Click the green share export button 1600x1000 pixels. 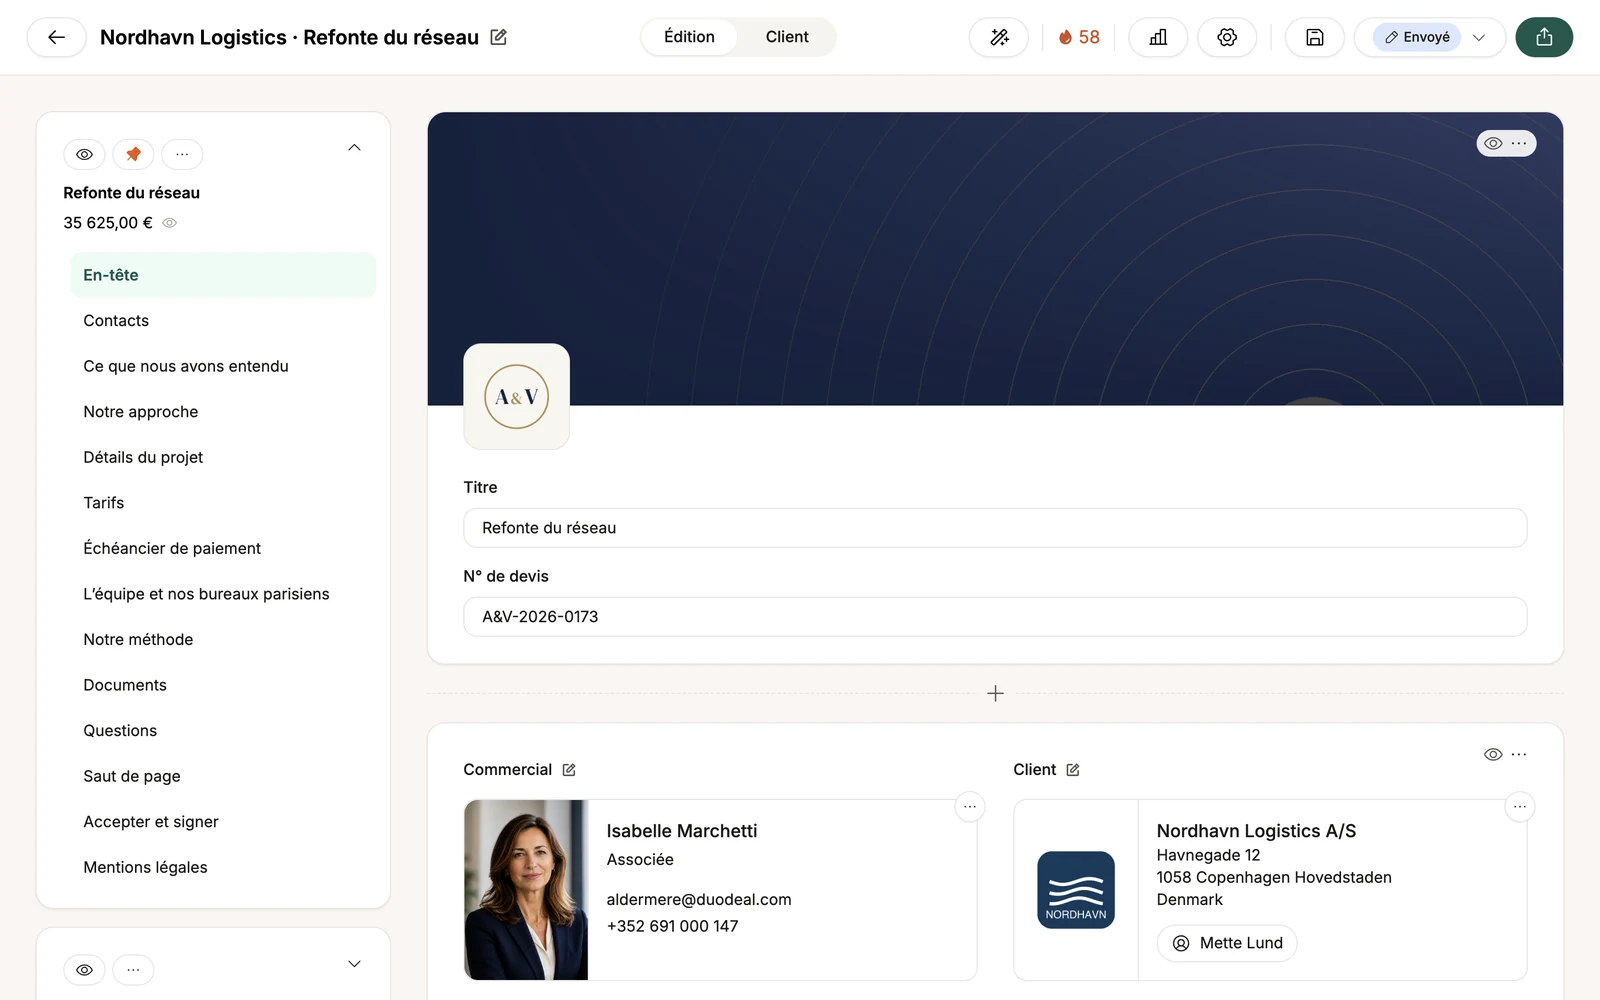(1544, 37)
